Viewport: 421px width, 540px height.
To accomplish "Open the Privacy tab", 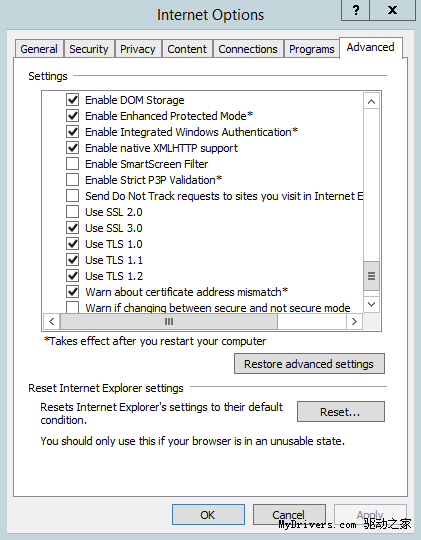I will pos(138,49).
